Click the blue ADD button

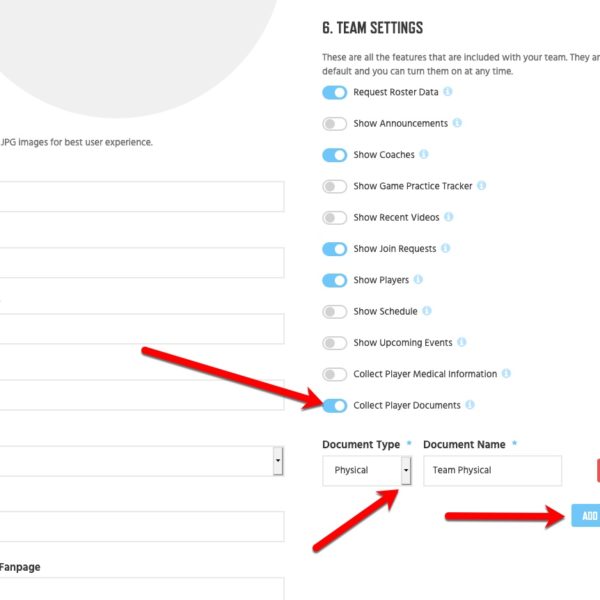(x=586, y=515)
